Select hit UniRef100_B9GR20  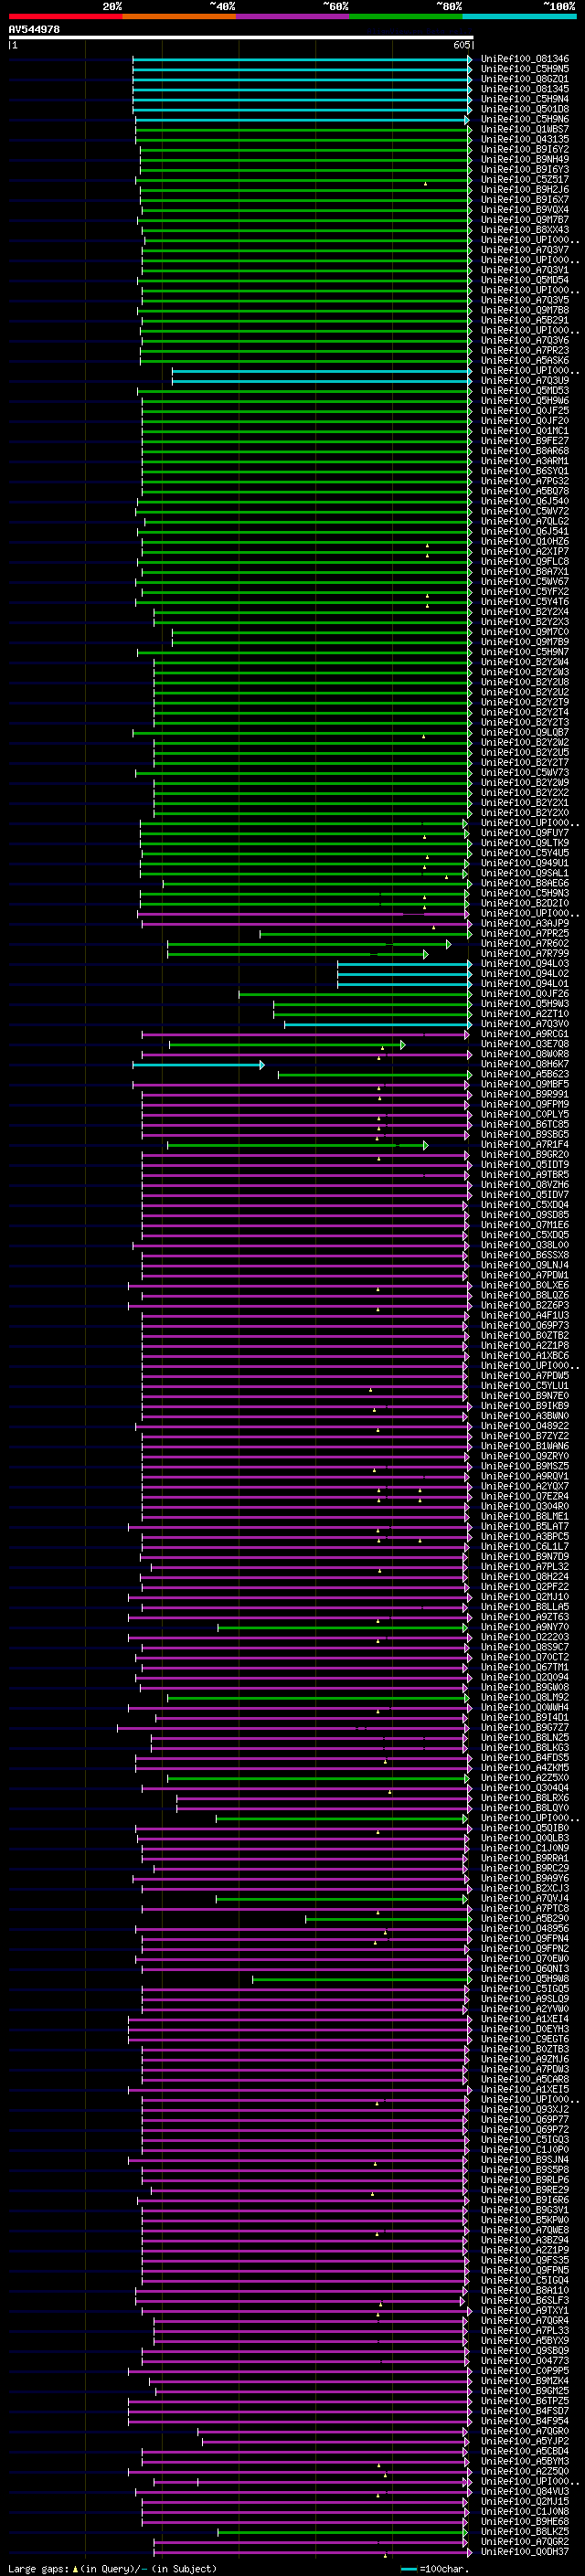coord(525,1154)
